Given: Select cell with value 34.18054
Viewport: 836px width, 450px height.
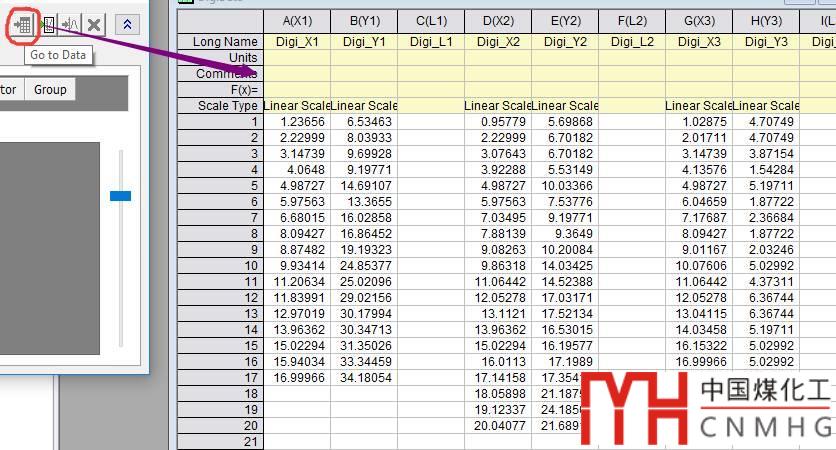Looking at the screenshot, I should 365,377.
